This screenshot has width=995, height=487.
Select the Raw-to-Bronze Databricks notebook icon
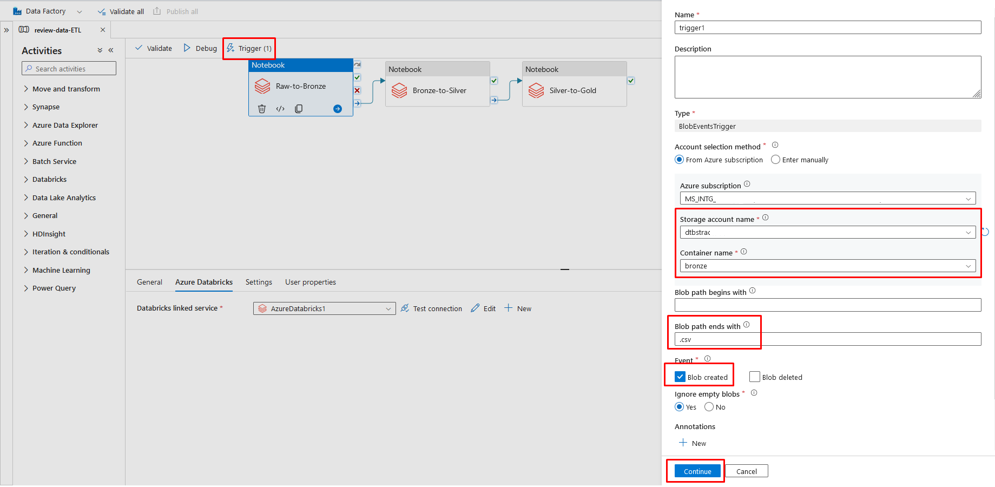[x=262, y=86]
